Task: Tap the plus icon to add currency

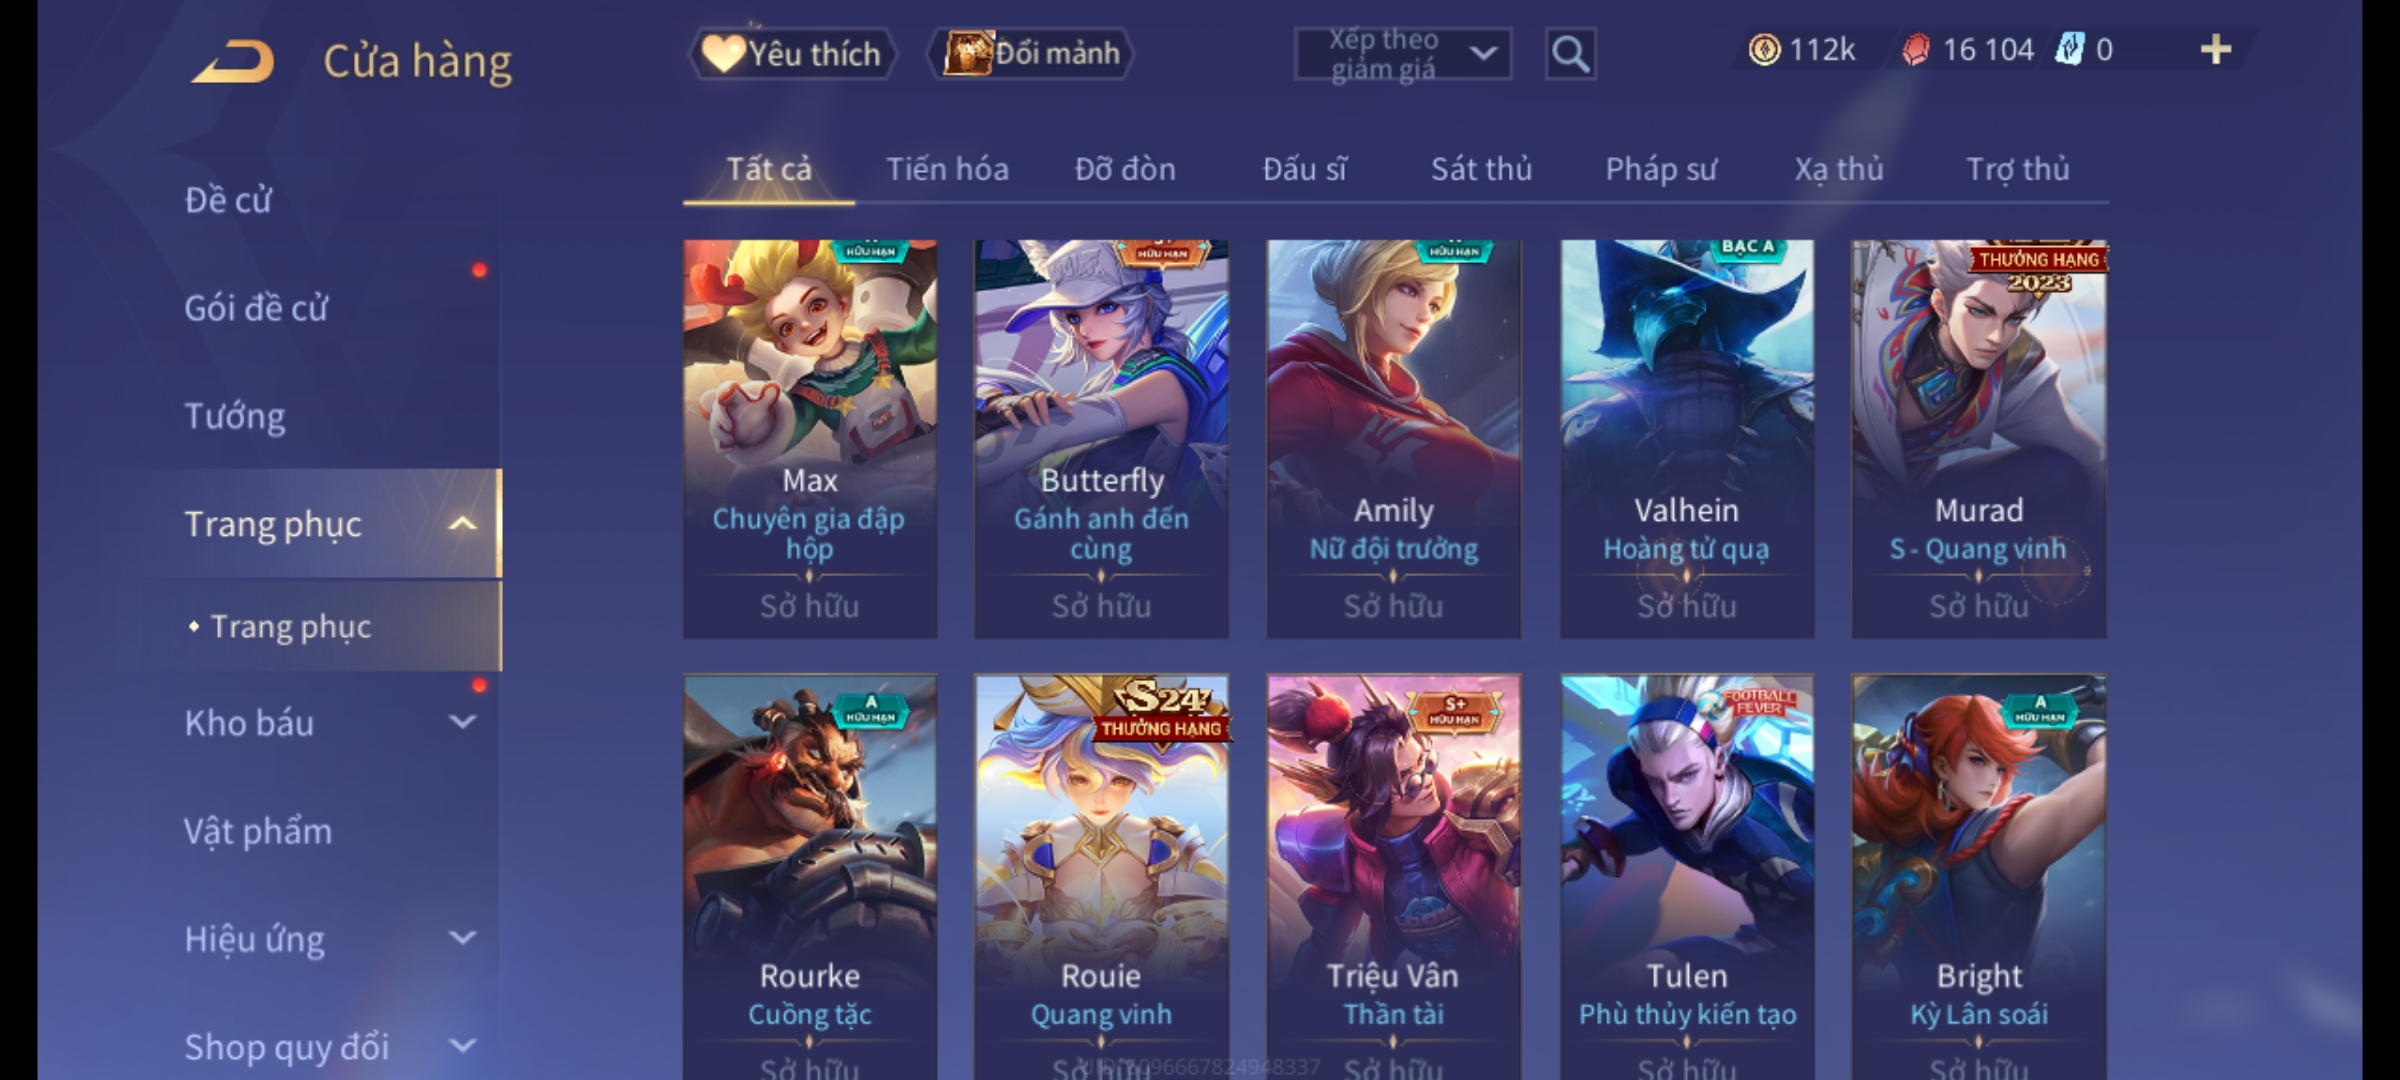Action: coord(2216,50)
